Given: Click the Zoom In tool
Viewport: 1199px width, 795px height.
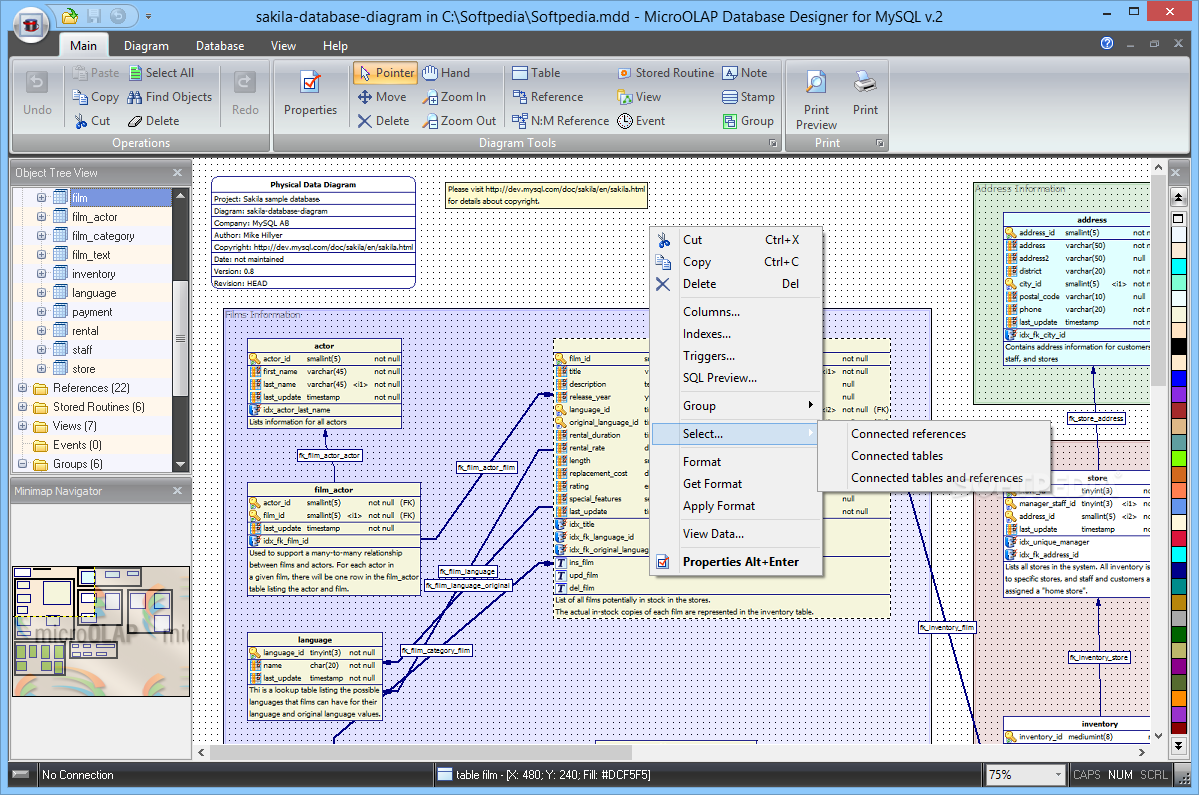Looking at the screenshot, I should click(x=454, y=97).
